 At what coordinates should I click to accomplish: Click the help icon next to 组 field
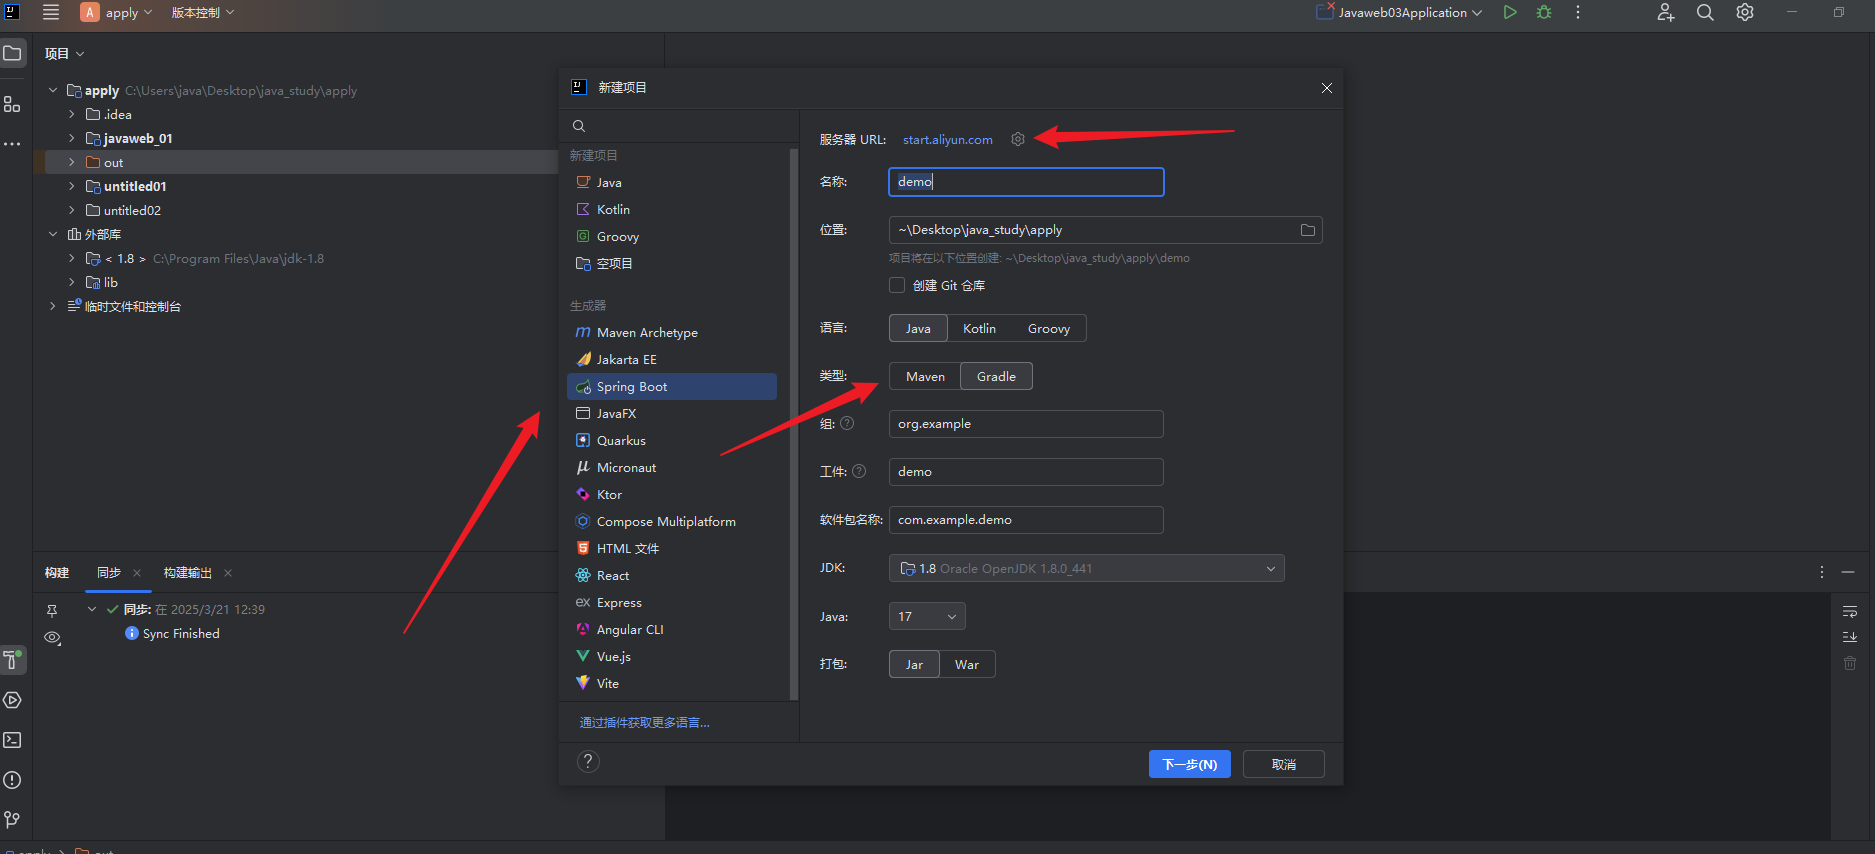(x=847, y=423)
